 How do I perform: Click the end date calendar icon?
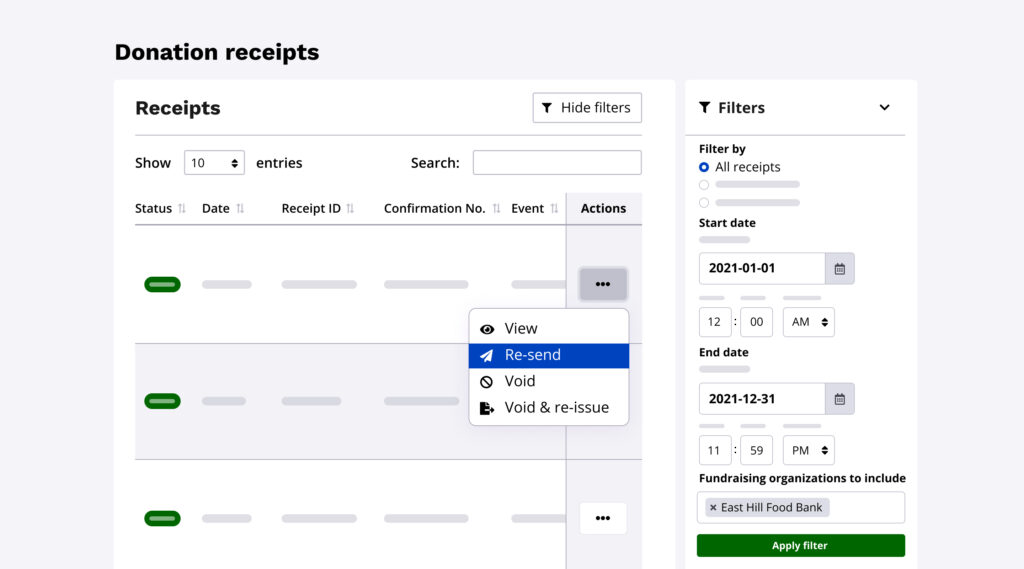pyautogui.click(x=840, y=399)
